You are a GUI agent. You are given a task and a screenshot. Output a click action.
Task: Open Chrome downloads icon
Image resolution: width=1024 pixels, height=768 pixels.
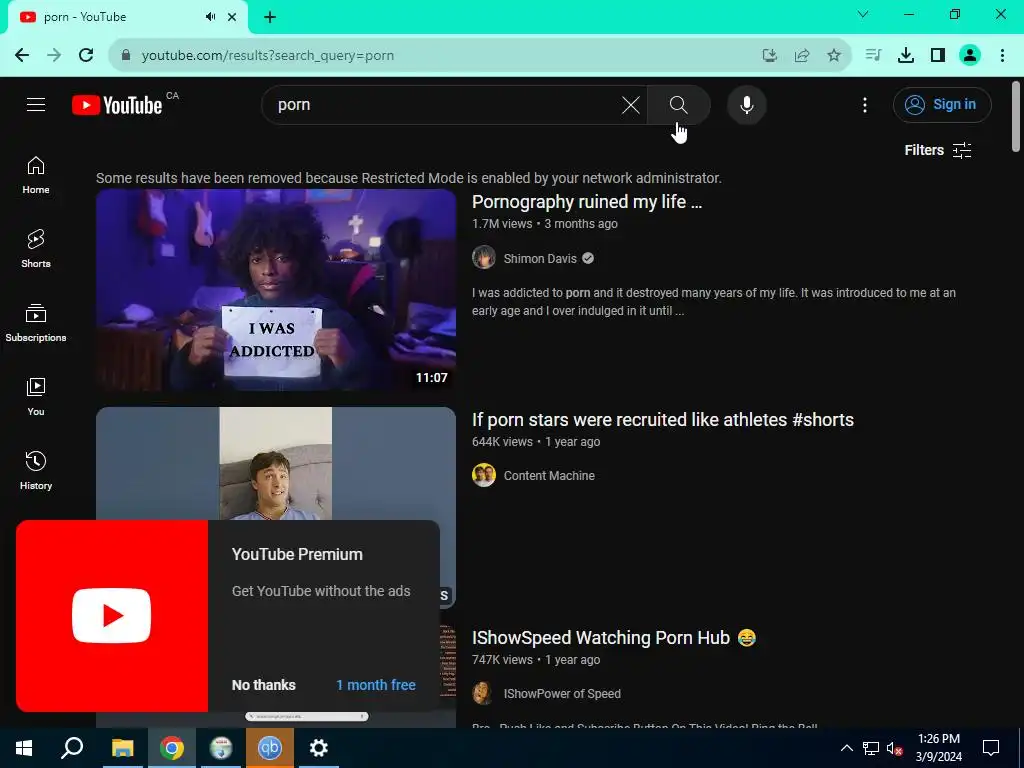[x=906, y=55]
